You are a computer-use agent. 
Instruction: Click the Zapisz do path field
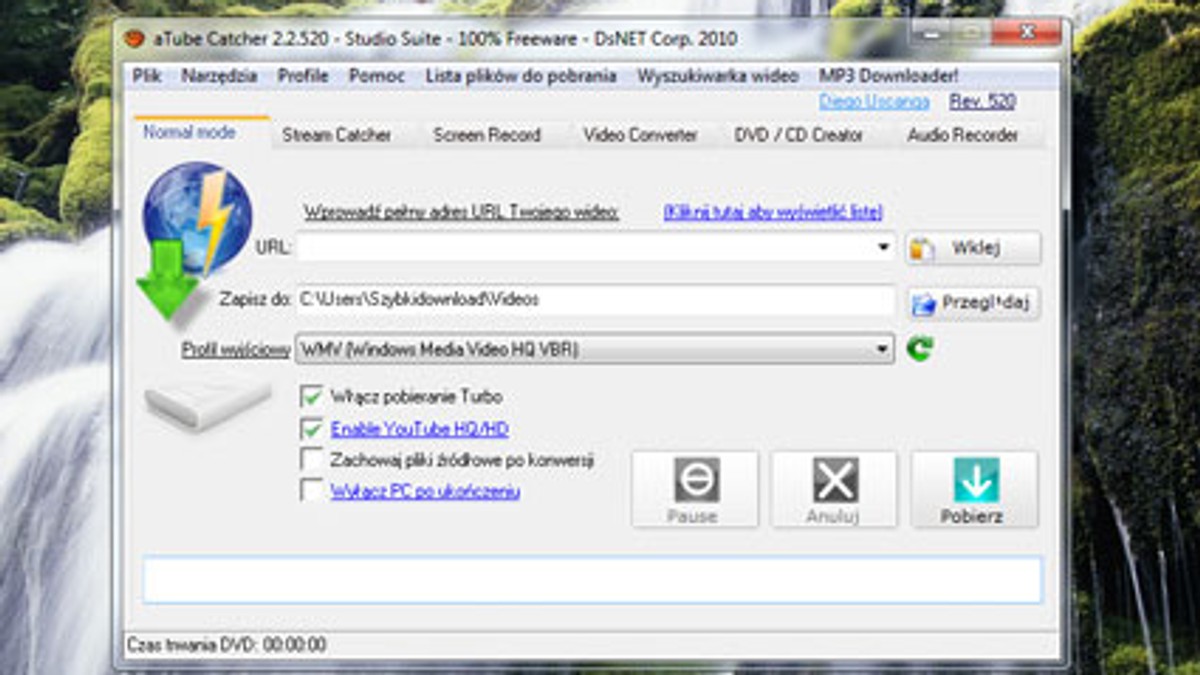[x=595, y=300]
